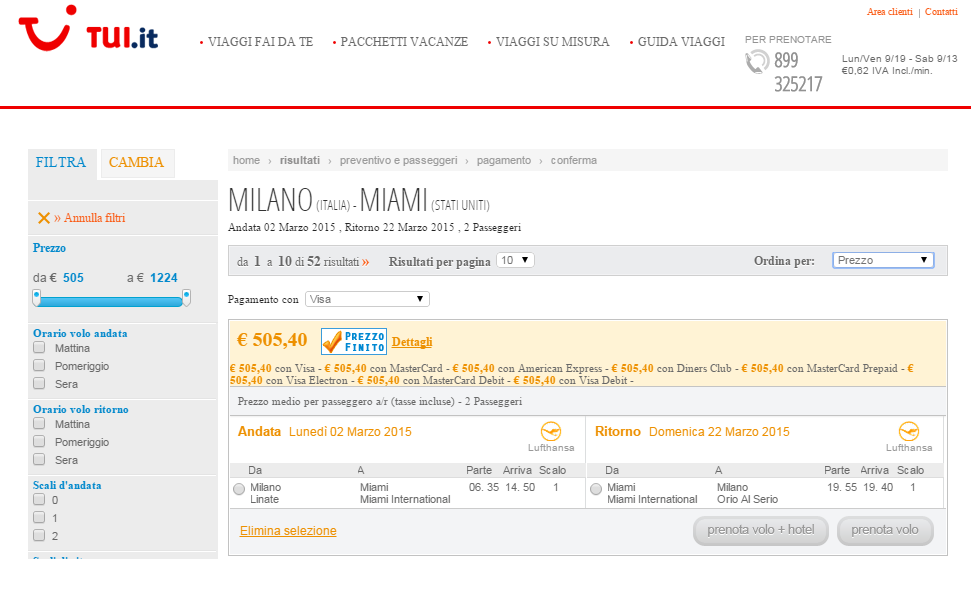Click the prenota volo button

tap(885, 531)
